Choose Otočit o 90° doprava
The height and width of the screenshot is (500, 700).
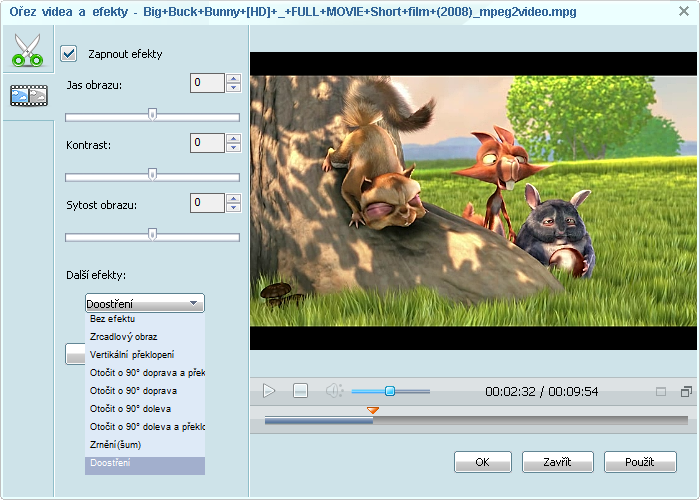[x=145, y=391]
